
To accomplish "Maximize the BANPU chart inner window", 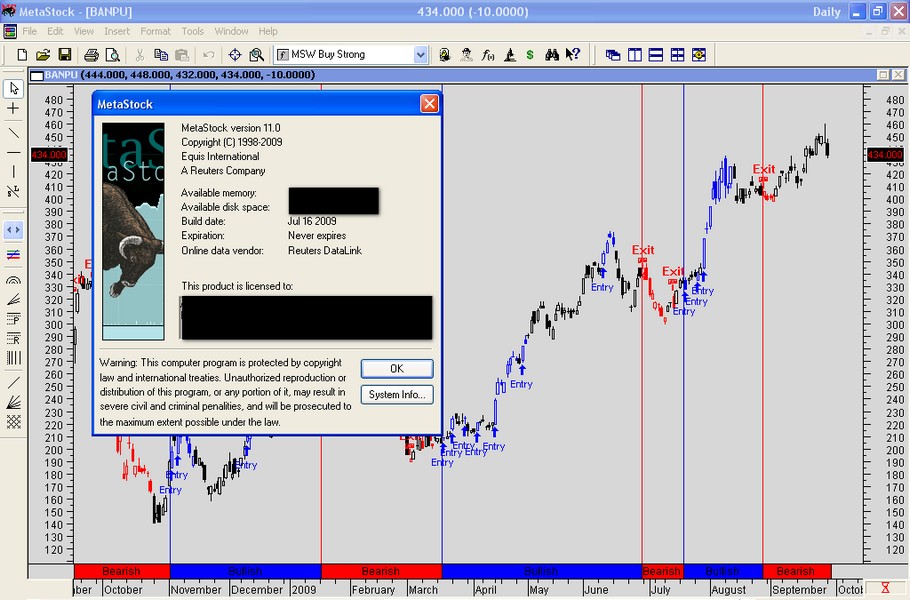I will coord(883,75).
